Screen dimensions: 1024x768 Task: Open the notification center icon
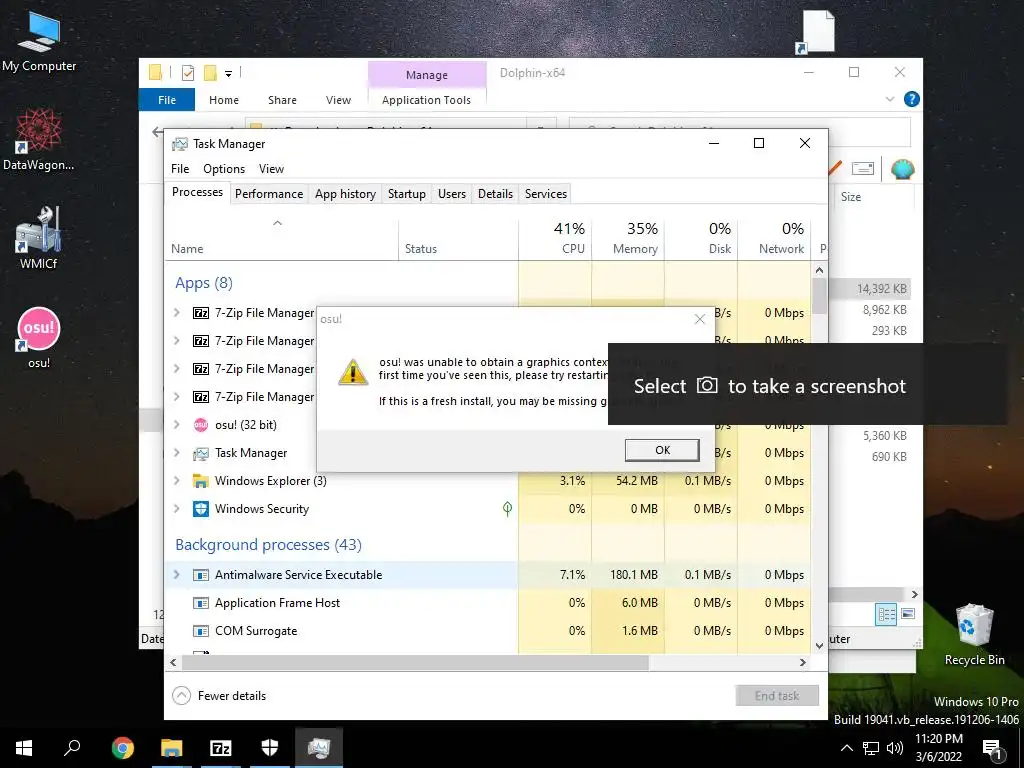[x=993, y=748]
